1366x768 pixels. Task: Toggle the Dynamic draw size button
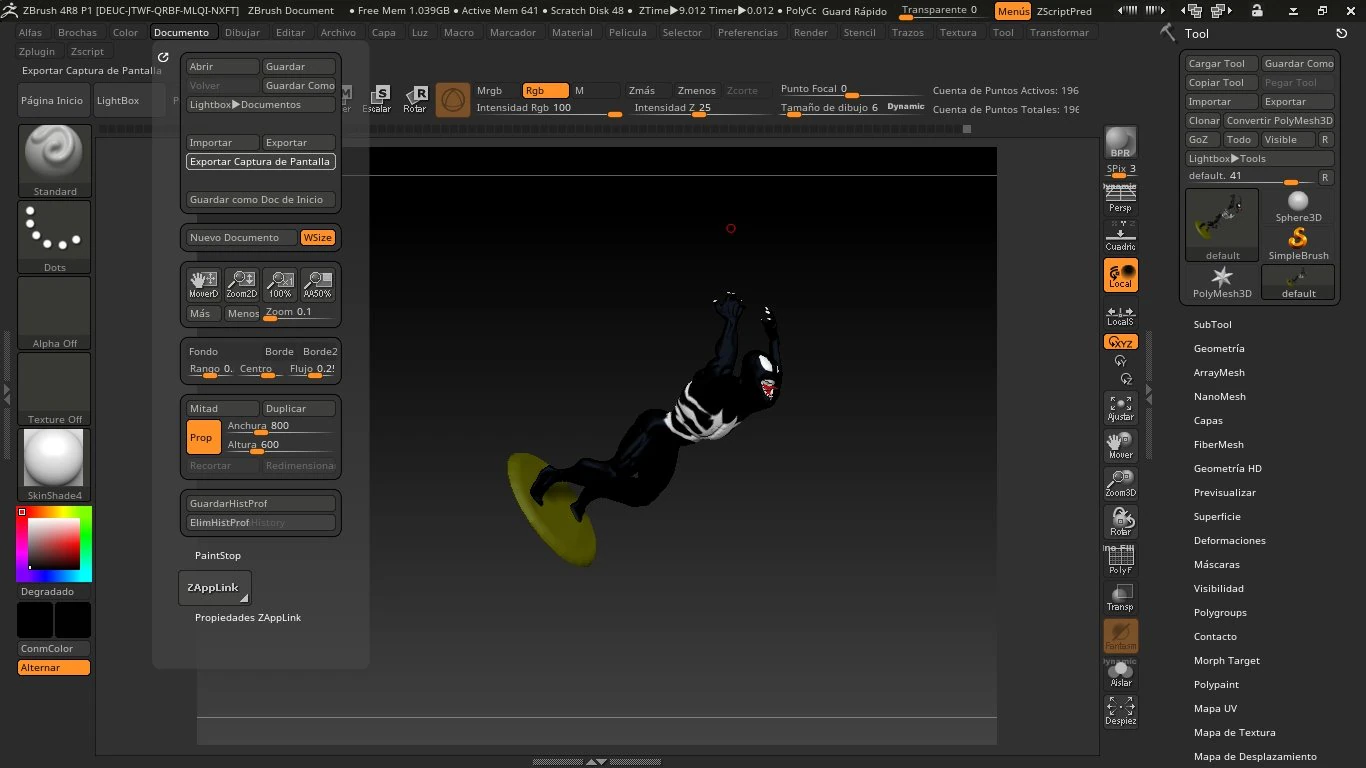click(x=906, y=107)
